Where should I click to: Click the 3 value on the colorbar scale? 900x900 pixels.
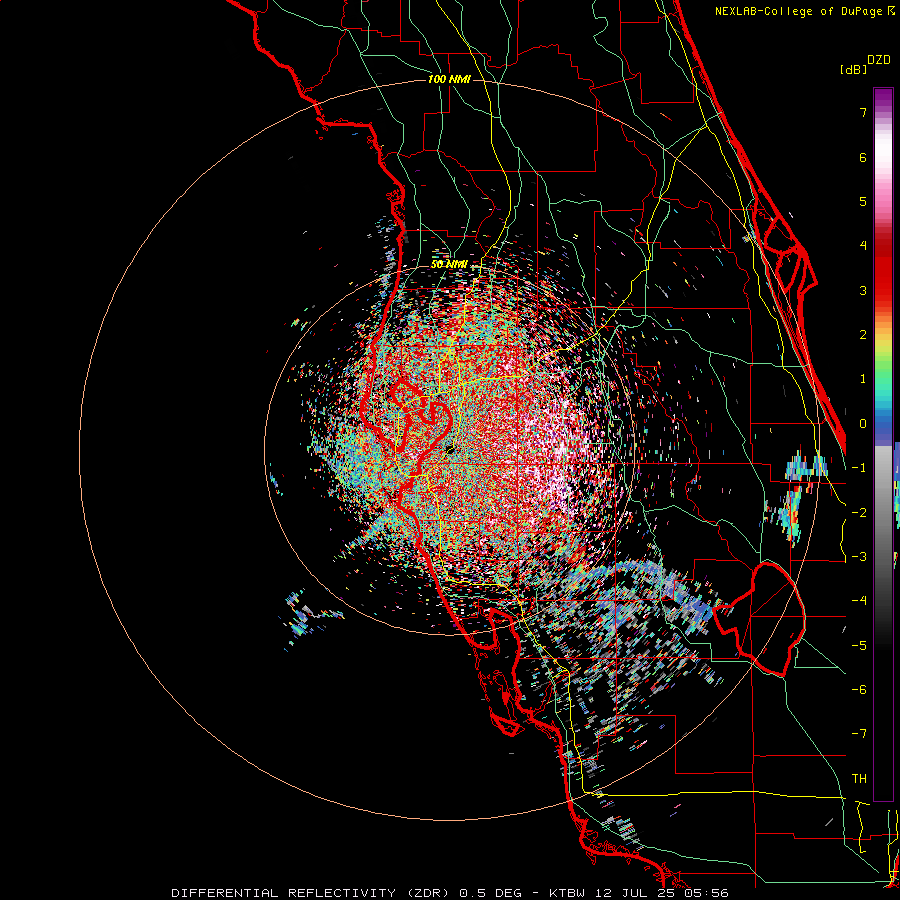click(863, 290)
